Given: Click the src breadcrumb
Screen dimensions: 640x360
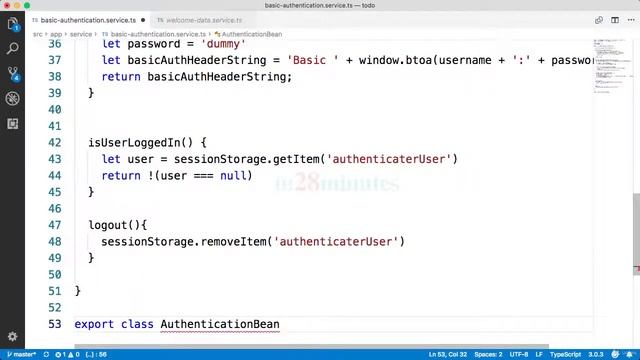Looking at the screenshot, I should (38, 34).
